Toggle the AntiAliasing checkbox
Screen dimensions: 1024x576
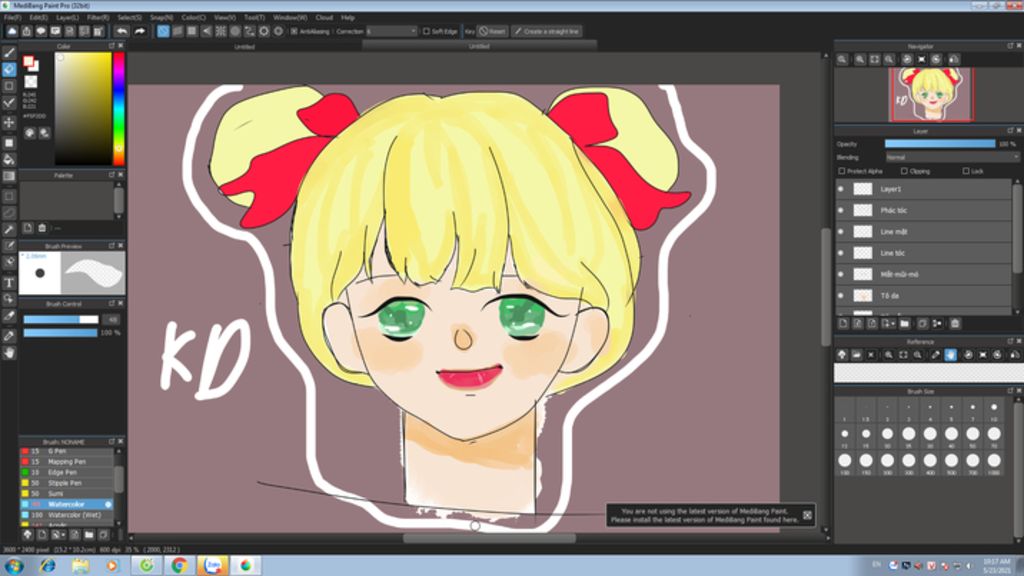294,31
